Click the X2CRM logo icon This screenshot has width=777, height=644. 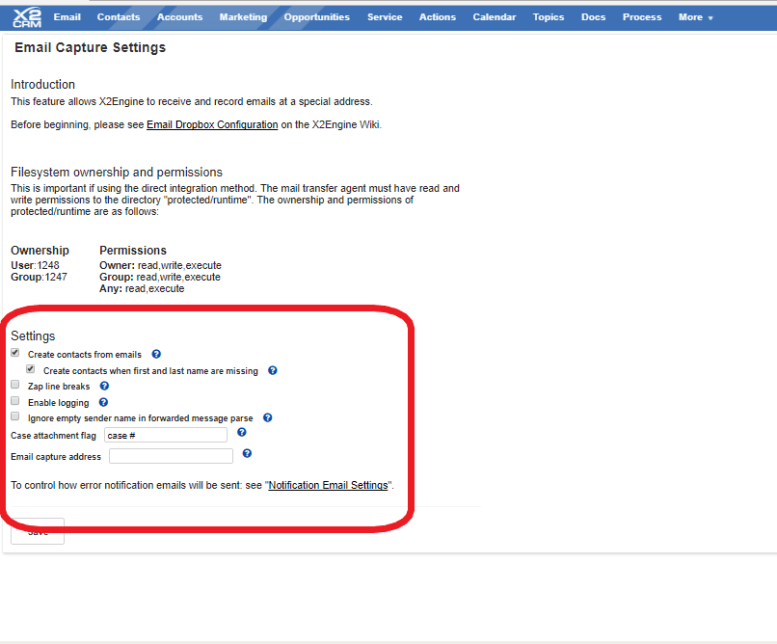click(27, 18)
